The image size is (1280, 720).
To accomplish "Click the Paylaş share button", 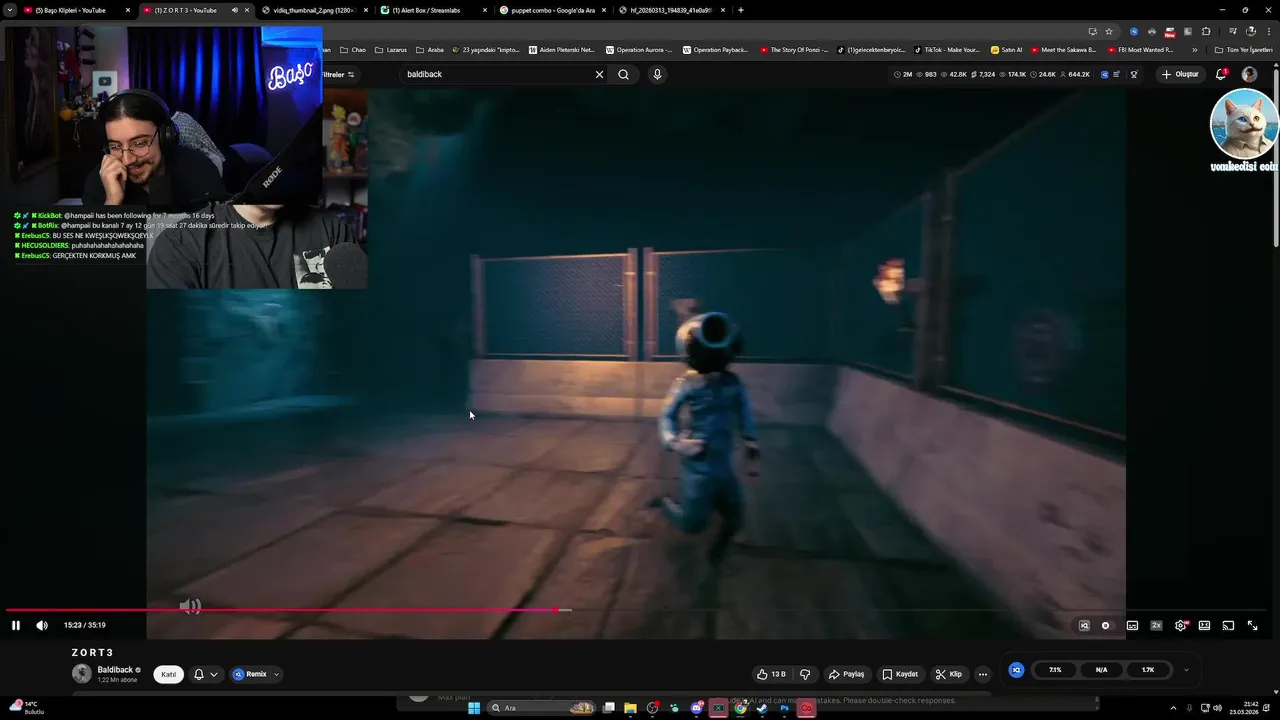I will (846, 674).
